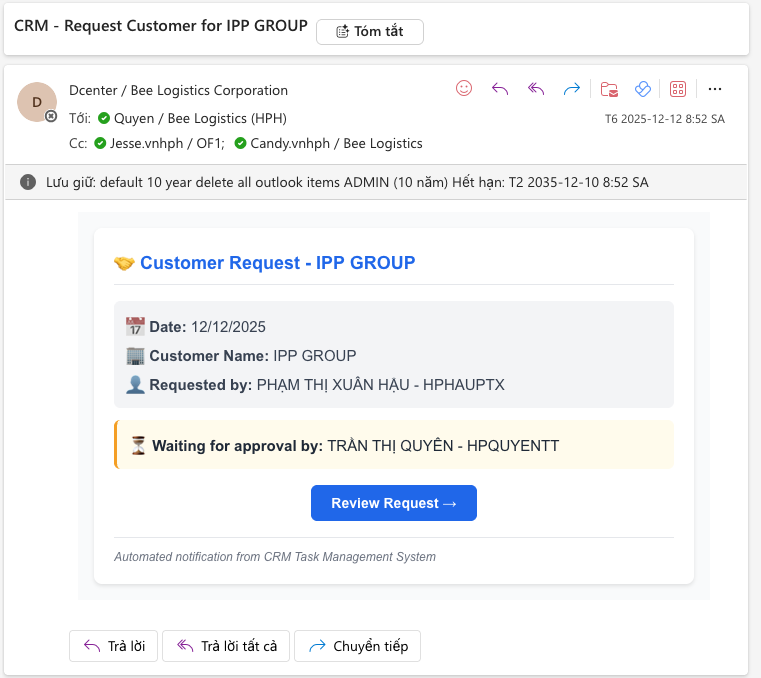Add an emoji reaction to the email

point(464,88)
